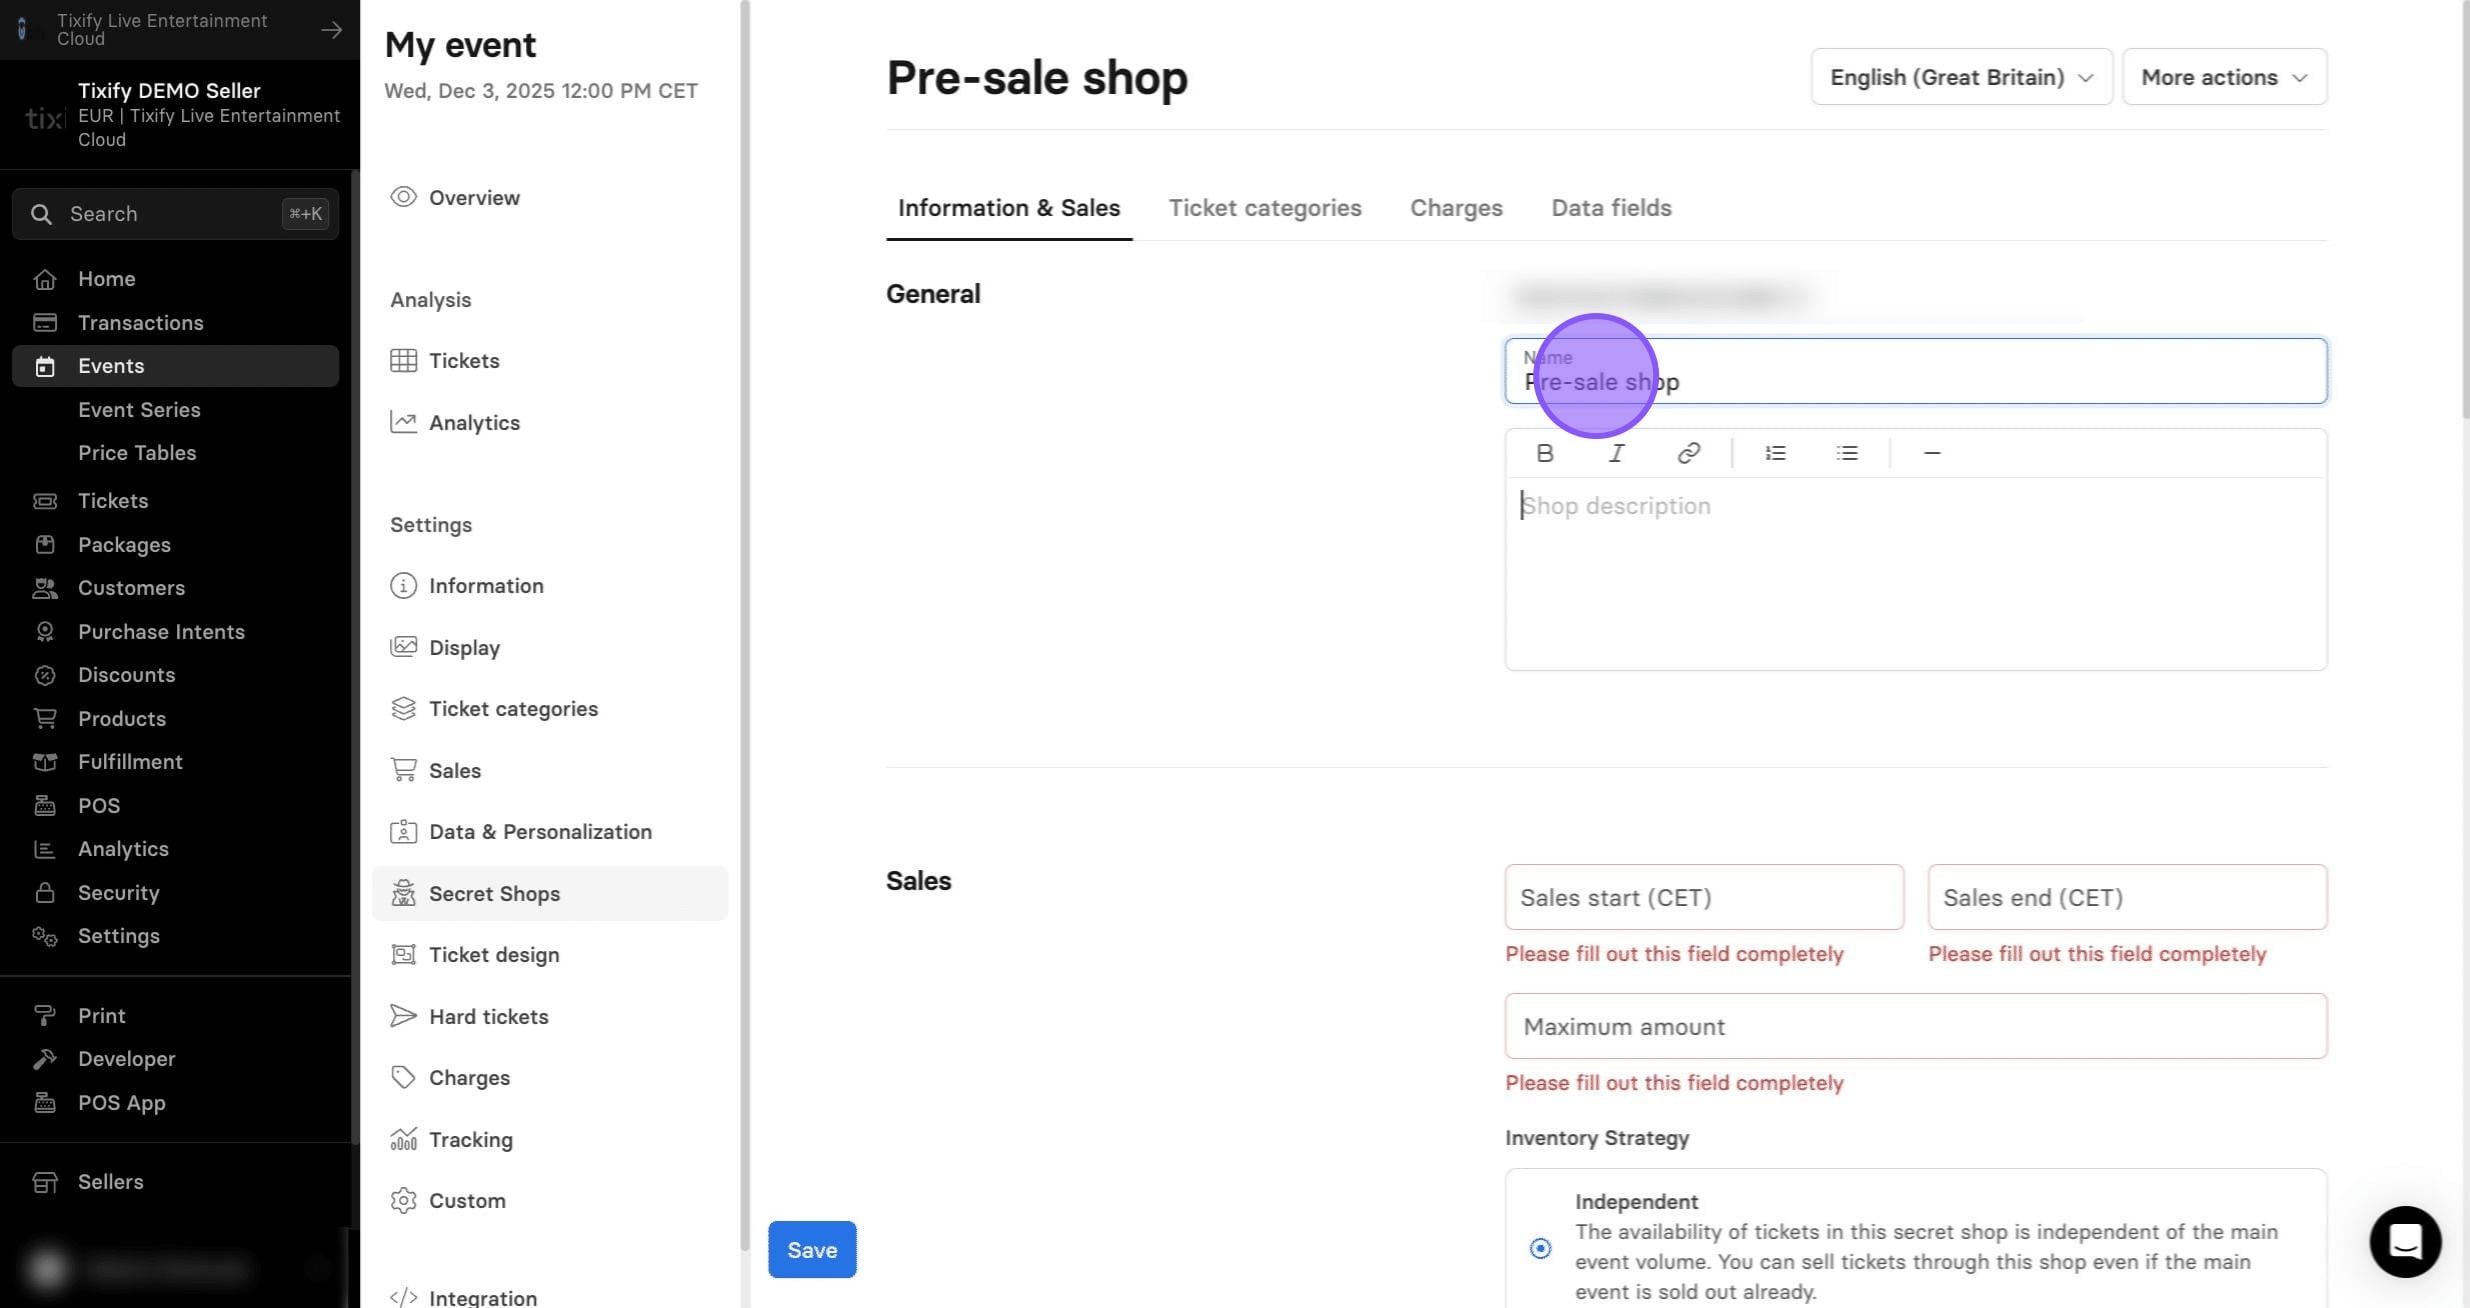2470x1308 pixels.
Task: Open the English (Great Britain) language dropdown
Action: (1961, 77)
